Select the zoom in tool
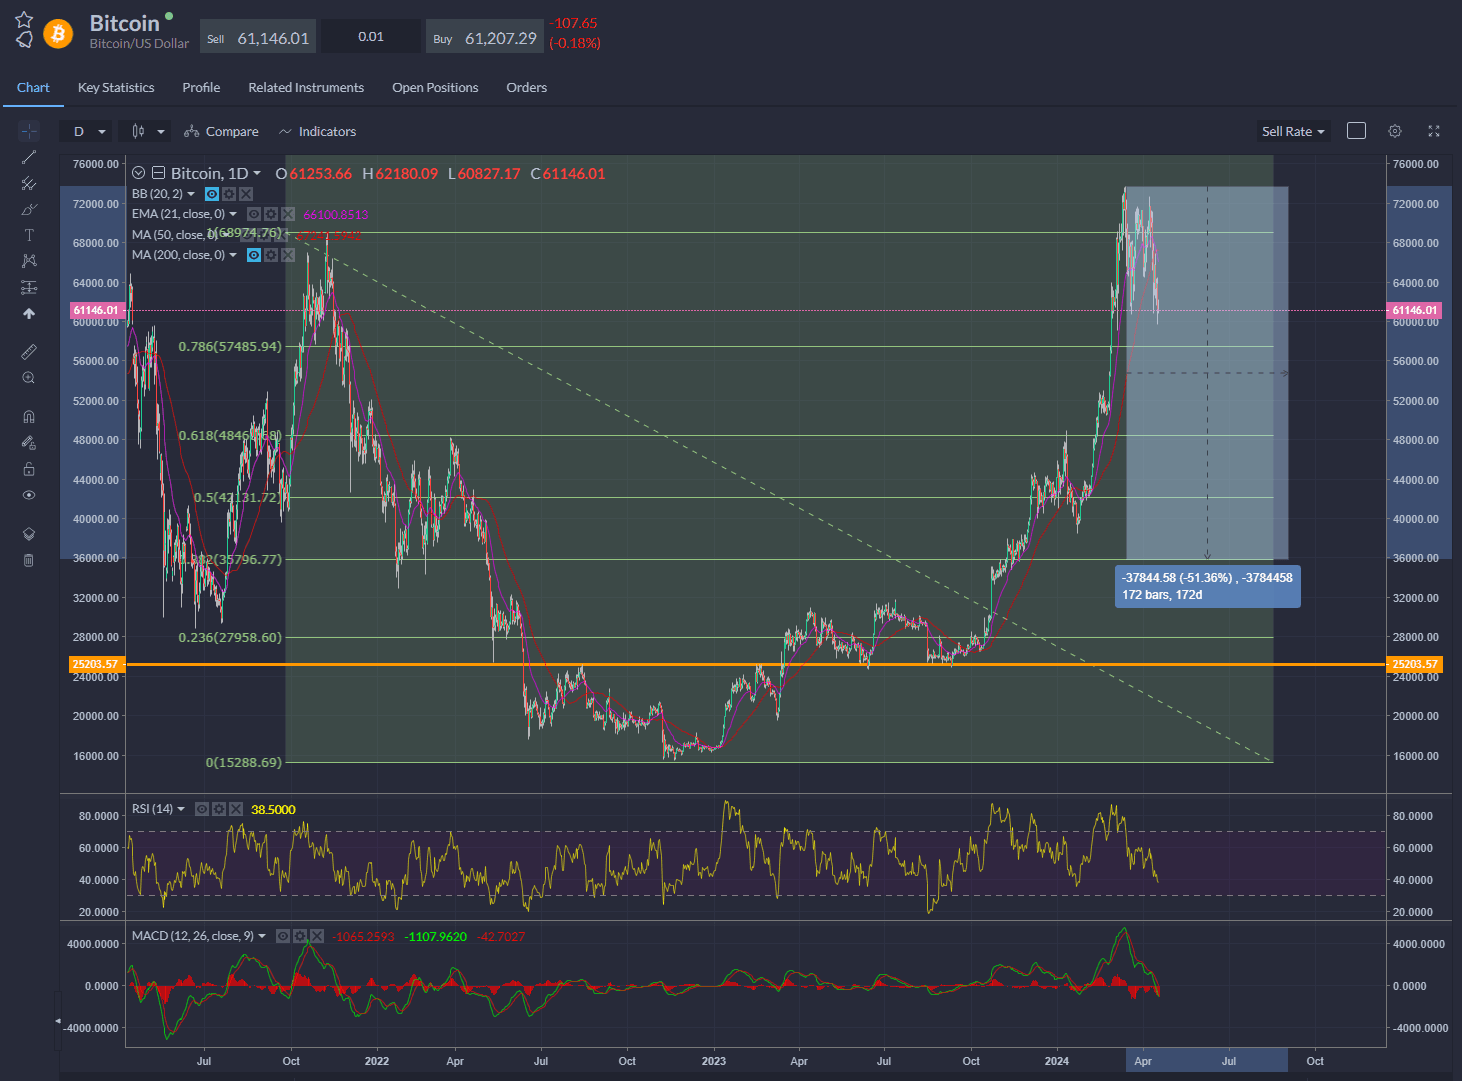The image size is (1462, 1081). tap(29, 378)
